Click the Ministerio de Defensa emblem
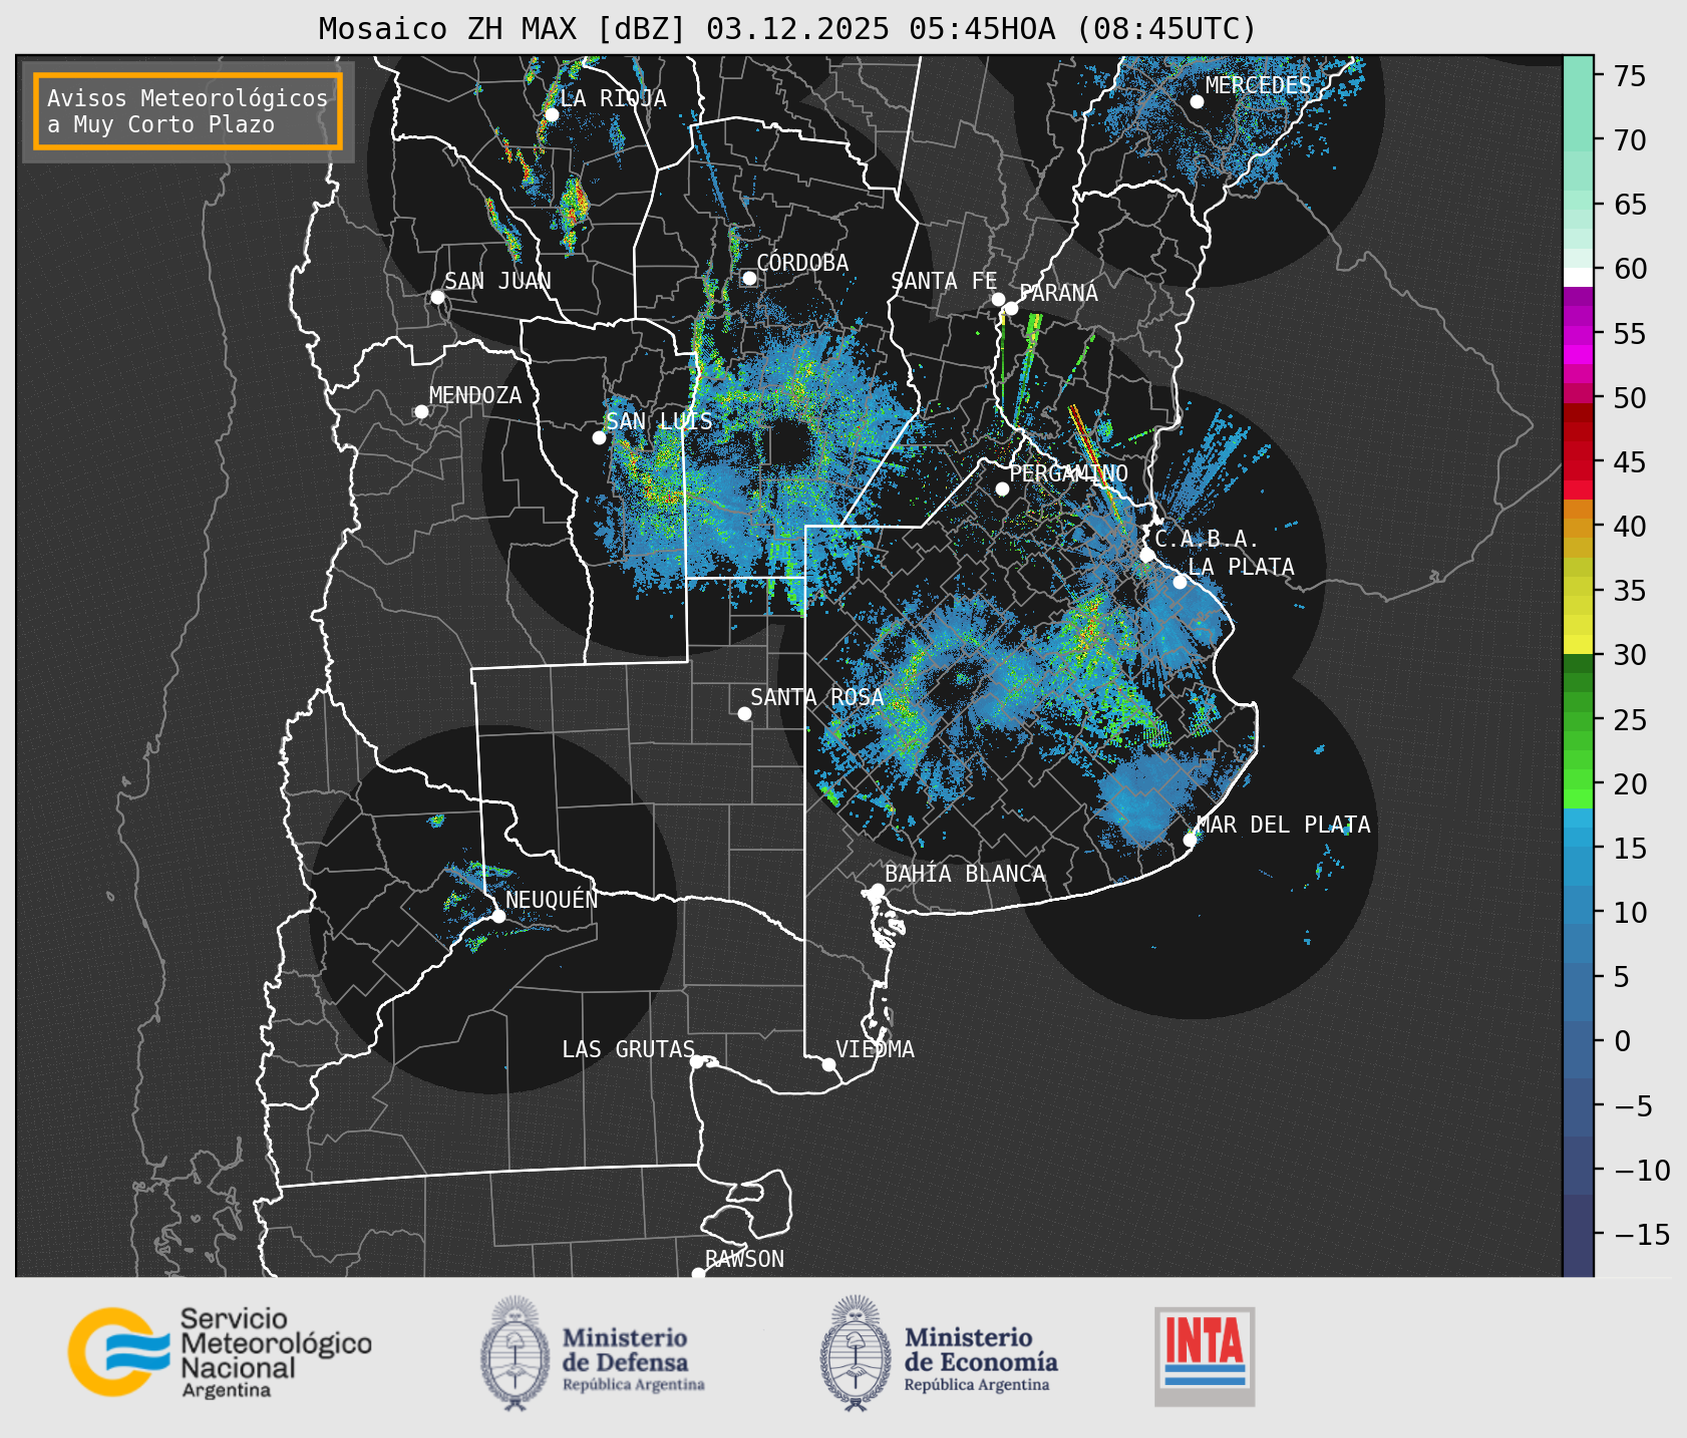Viewport: 1687px width, 1438px height. [x=514, y=1353]
